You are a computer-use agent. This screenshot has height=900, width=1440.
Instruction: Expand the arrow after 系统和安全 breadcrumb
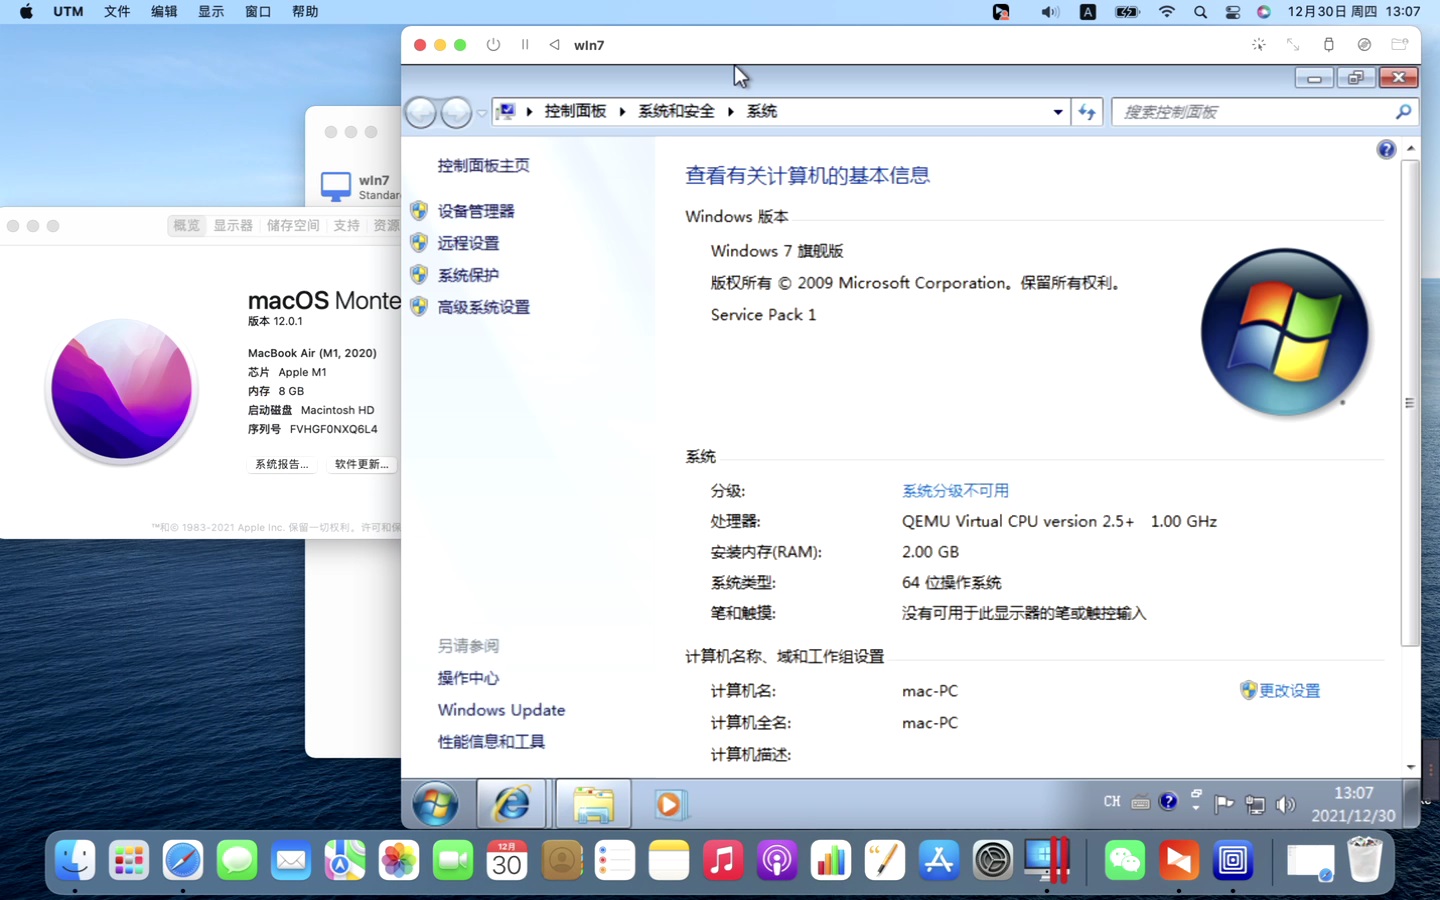pyautogui.click(x=731, y=111)
